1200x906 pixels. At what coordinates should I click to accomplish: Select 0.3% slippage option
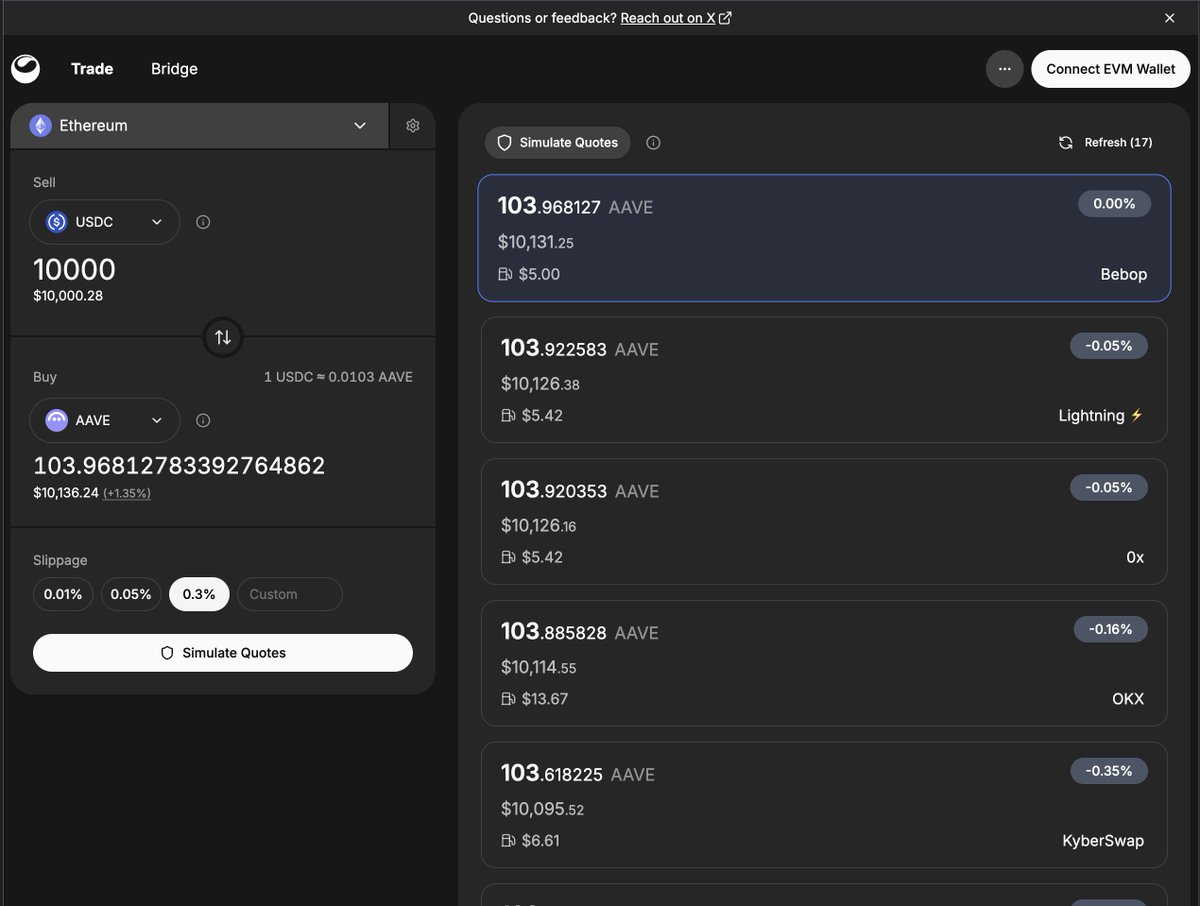click(199, 594)
